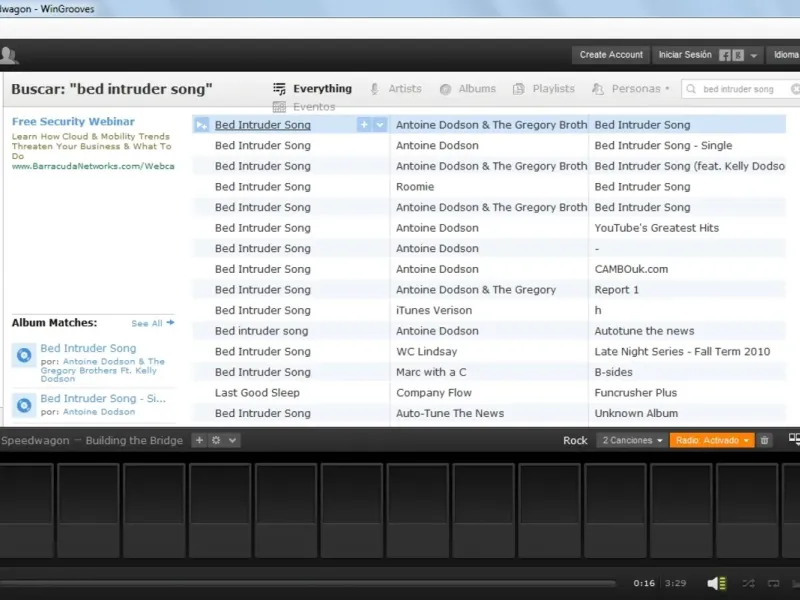This screenshot has width=800, height=600.
Task: Open the Eventos tab
Action: pyautogui.click(x=304, y=107)
